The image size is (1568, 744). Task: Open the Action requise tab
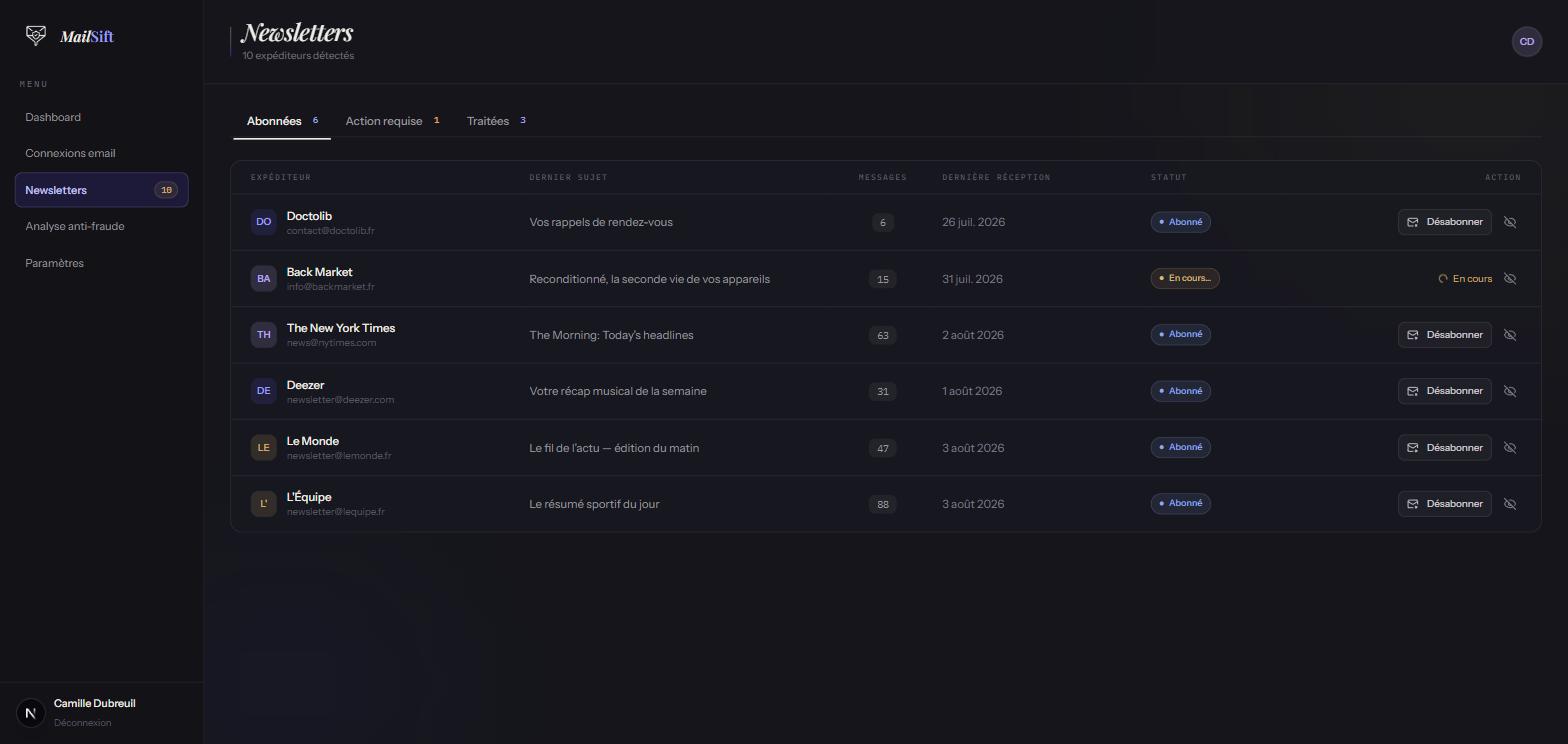pyautogui.click(x=392, y=121)
